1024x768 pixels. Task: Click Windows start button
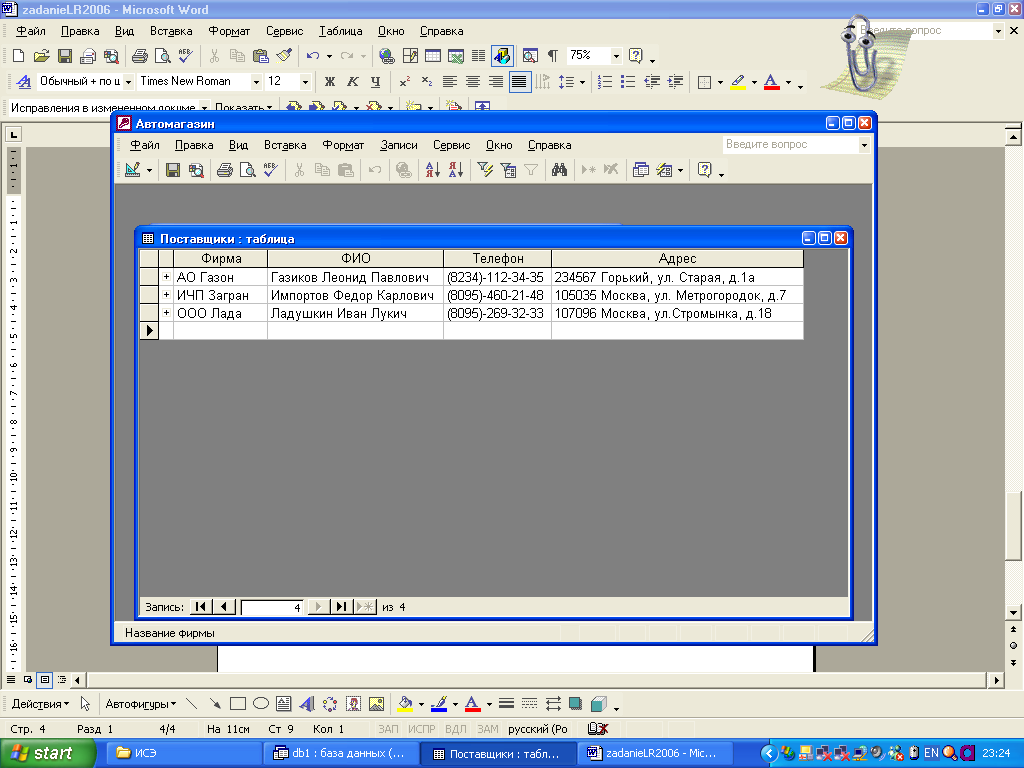[x=47, y=753]
